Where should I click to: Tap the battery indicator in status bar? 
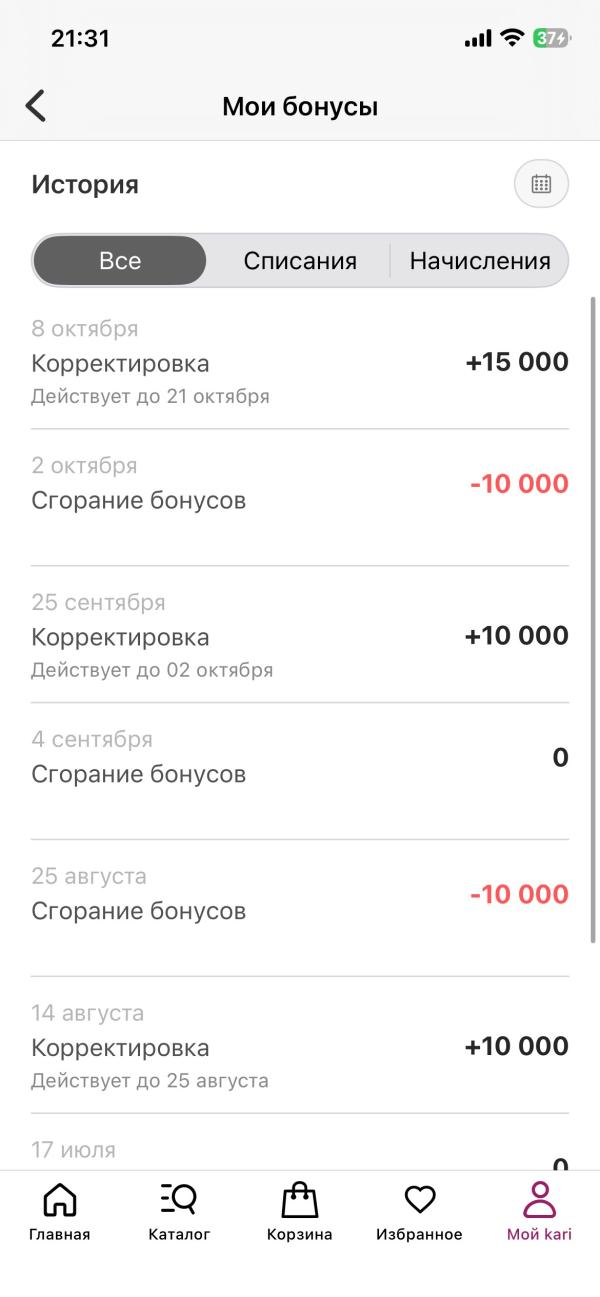[551, 38]
